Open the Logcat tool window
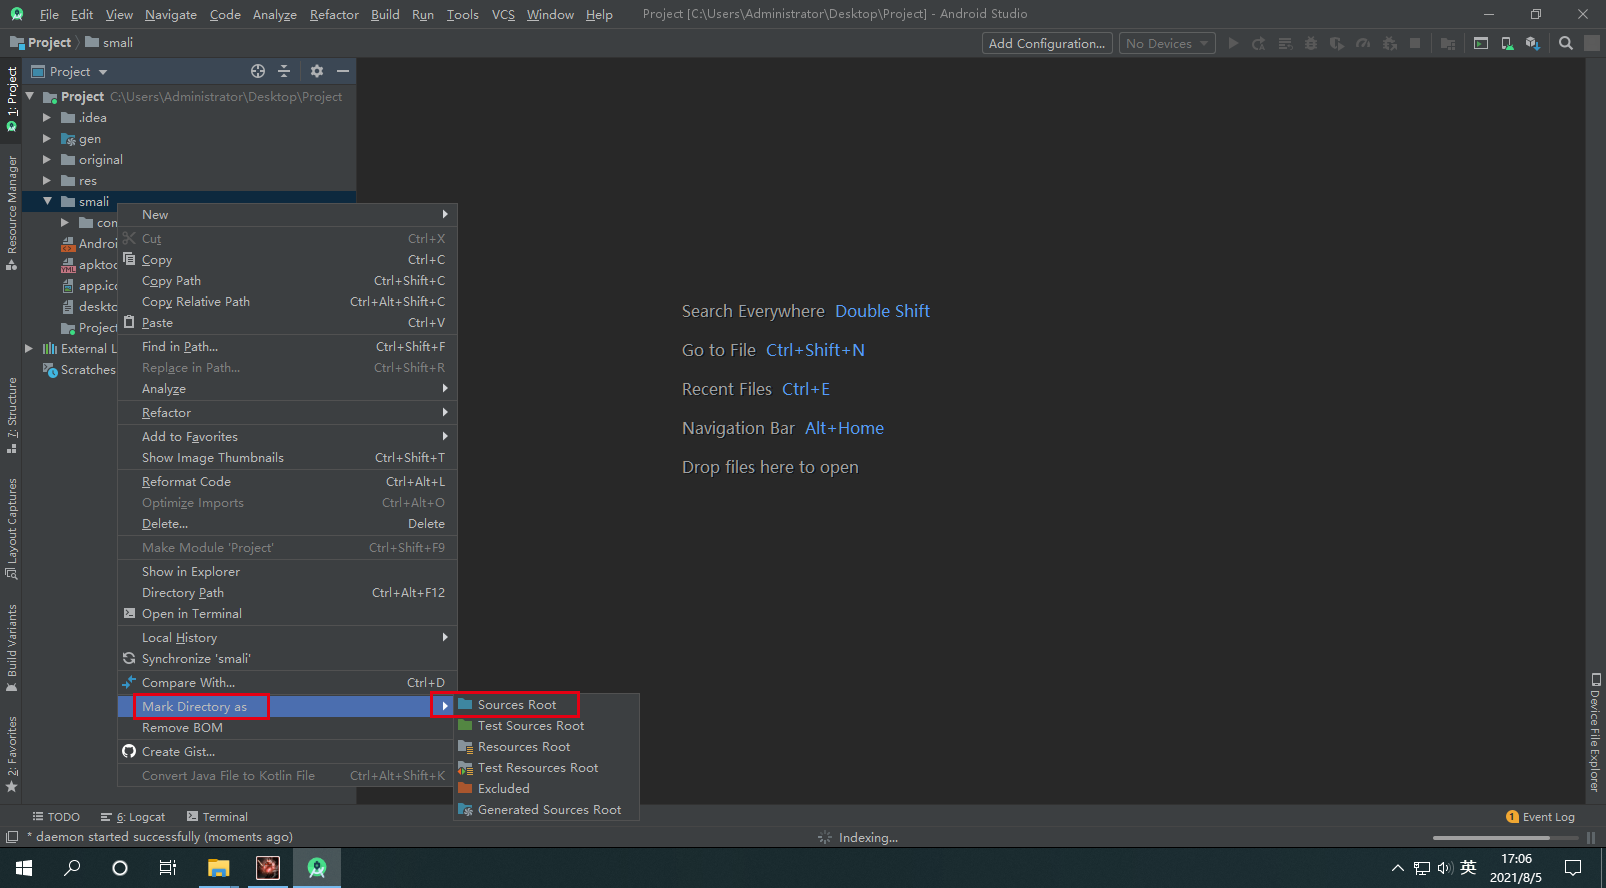Screen dimensions: 1606x888 coord(133,817)
